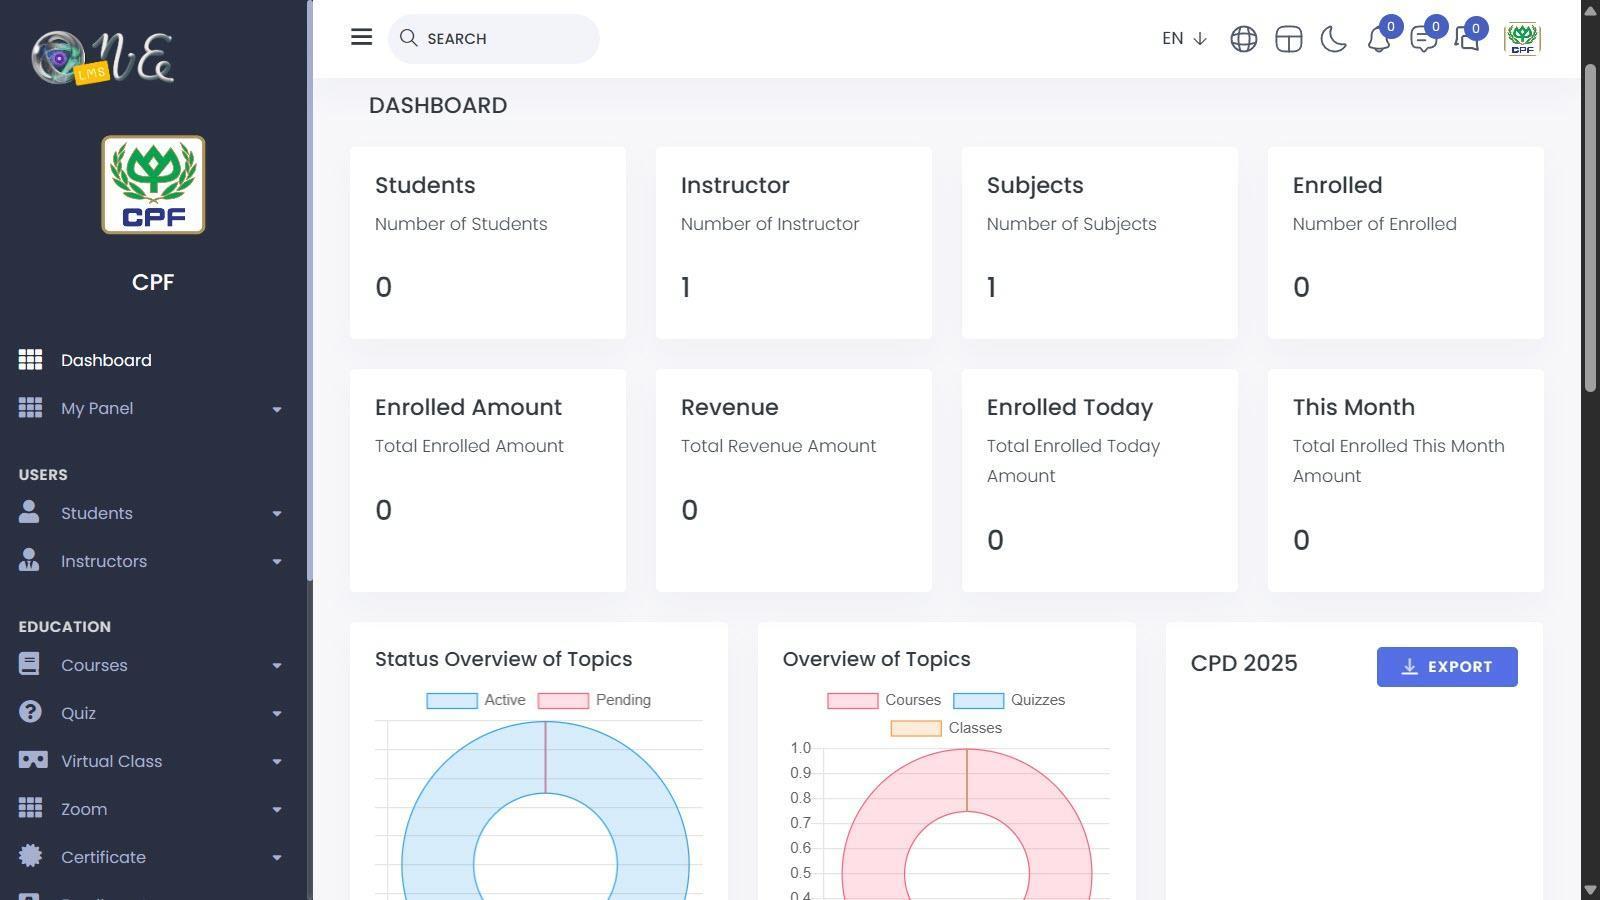
Task: Click the Students count card
Action: point(488,243)
